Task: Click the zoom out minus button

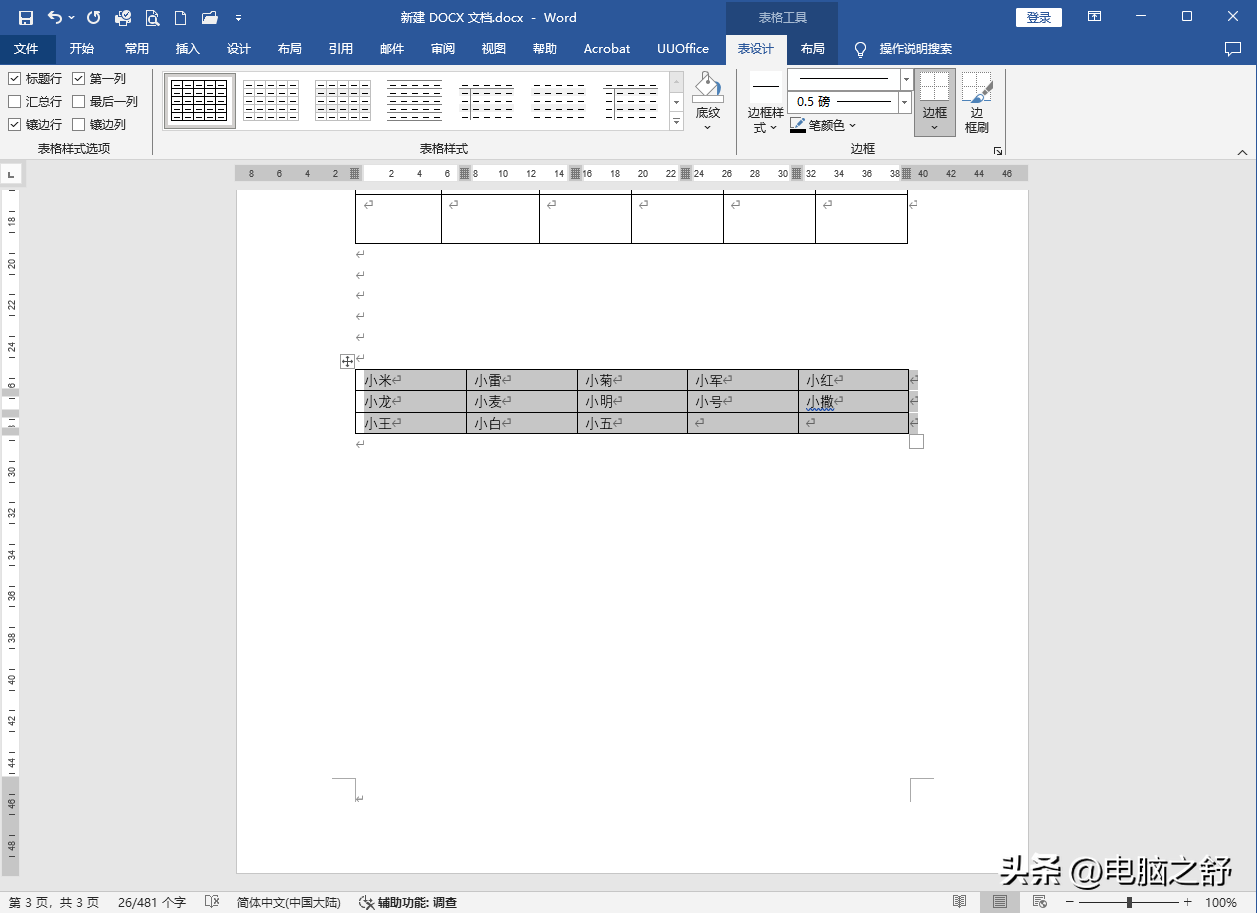Action: pos(1070,902)
